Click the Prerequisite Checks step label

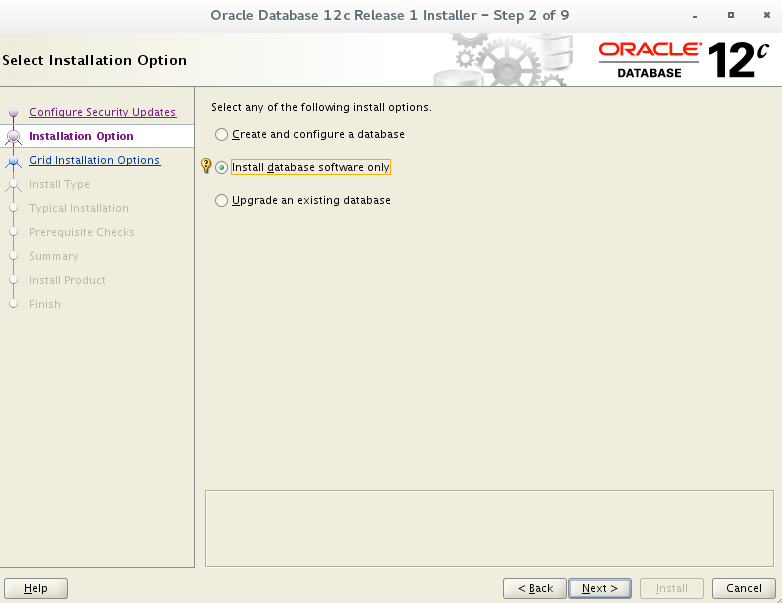tap(82, 232)
